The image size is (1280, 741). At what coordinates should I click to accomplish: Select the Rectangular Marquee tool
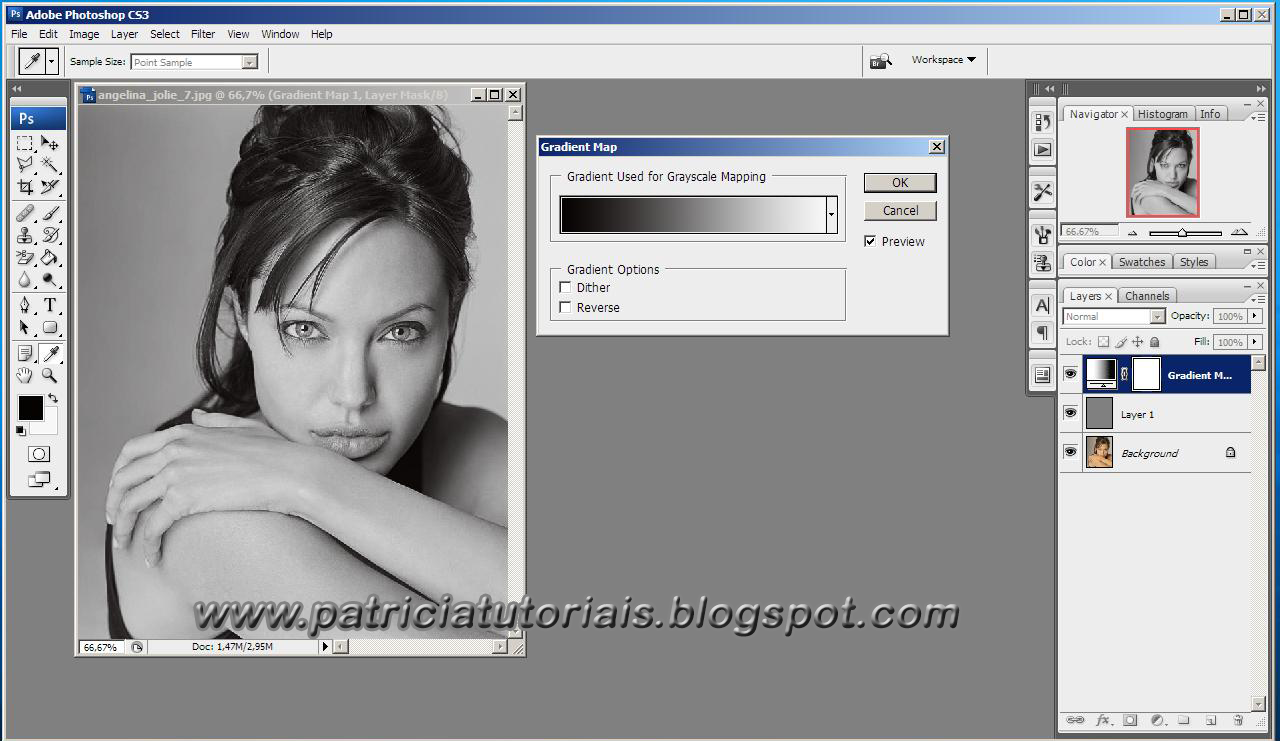[26, 144]
